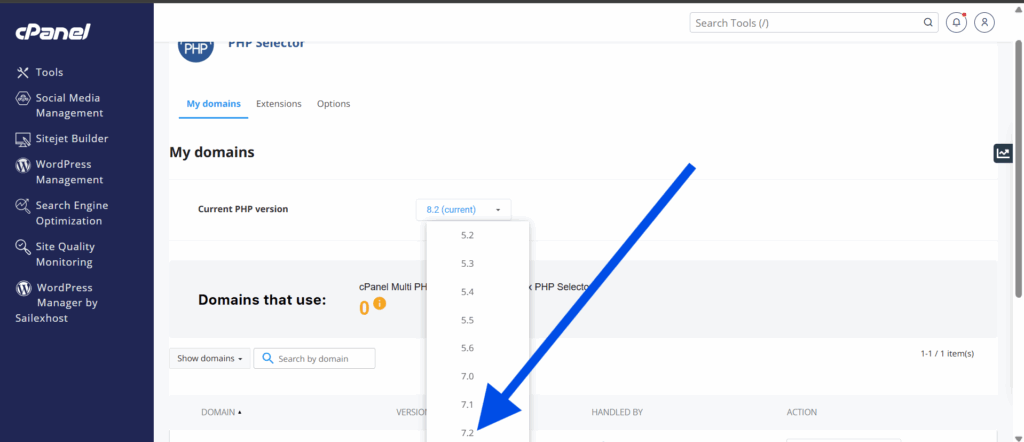The width and height of the screenshot is (1024, 442).
Task: Click the 'My domains' section heading
Action: (x=212, y=153)
